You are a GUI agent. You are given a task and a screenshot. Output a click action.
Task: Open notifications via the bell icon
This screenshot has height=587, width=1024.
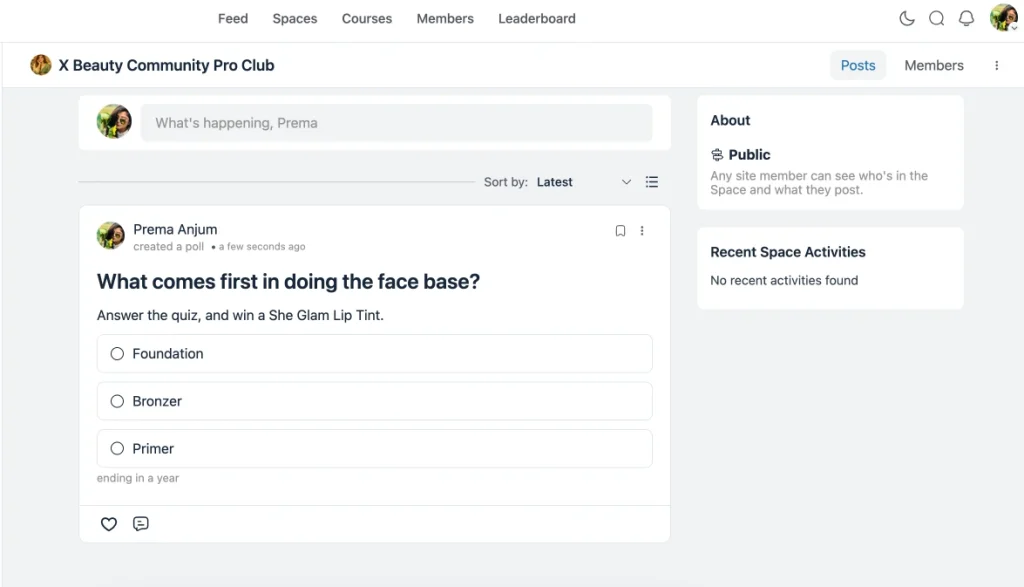tap(965, 18)
